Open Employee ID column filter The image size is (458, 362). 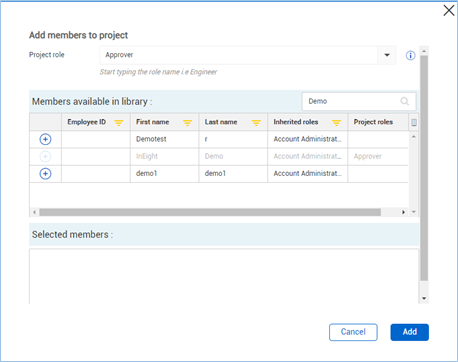click(x=119, y=123)
